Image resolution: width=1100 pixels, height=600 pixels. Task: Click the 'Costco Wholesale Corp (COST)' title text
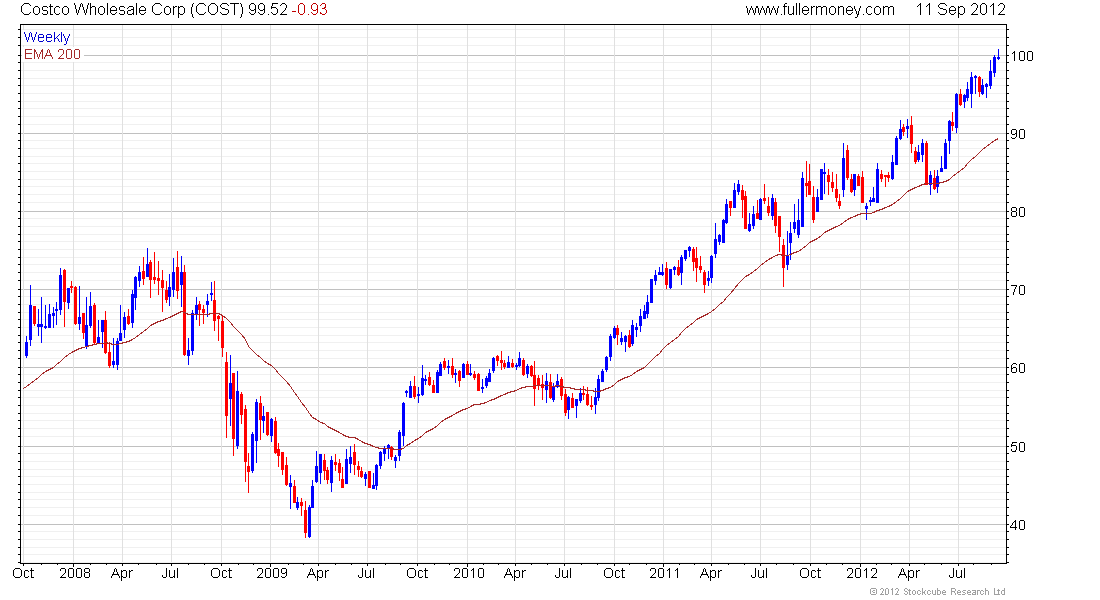pyautogui.click(x=132, y=10)
